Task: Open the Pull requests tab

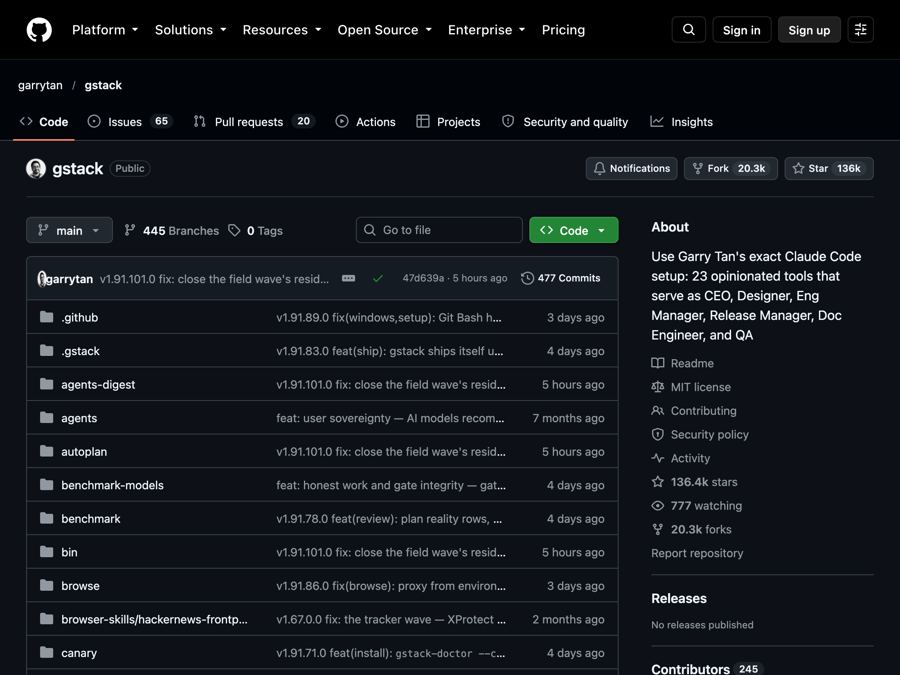Action: pyautogui.click(x=254, y=122)
